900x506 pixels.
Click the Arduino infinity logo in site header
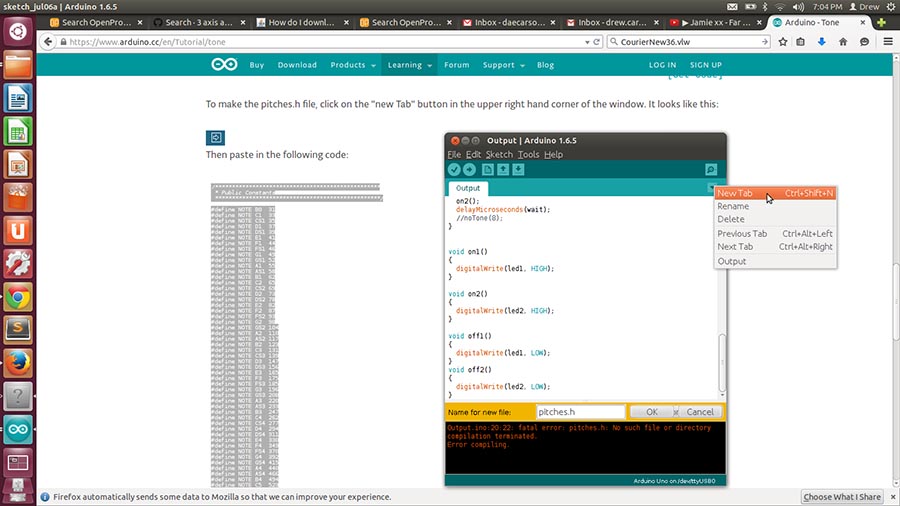224,64
